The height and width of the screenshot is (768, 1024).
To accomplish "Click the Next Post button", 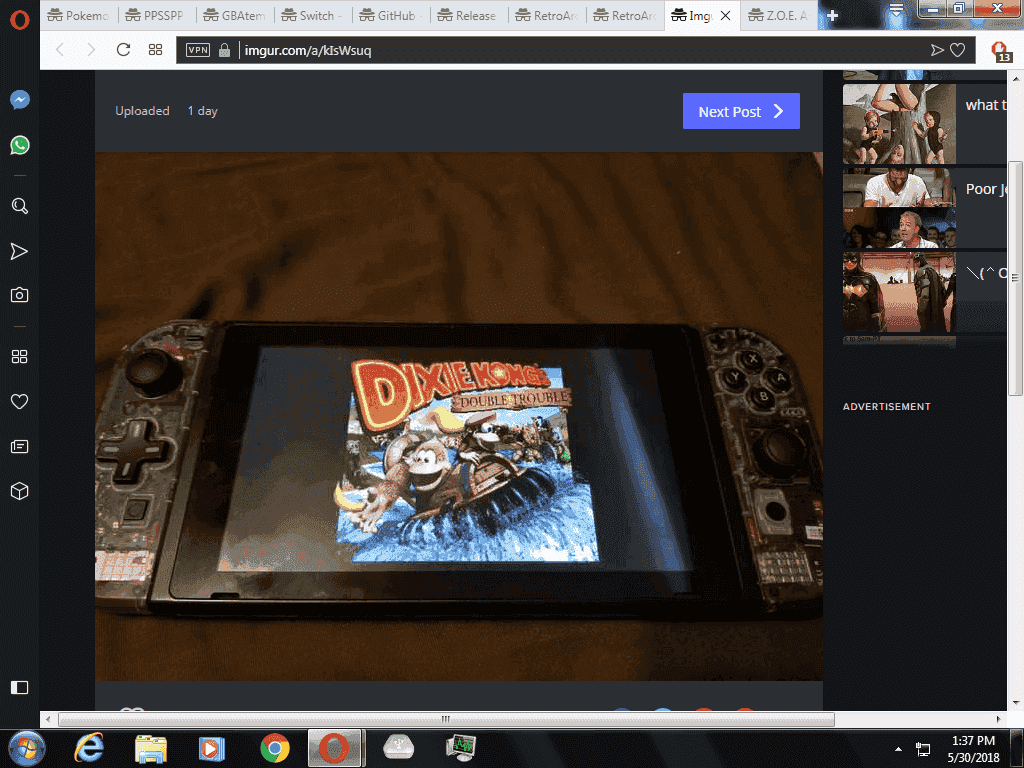I will pyautogui.click(x=741, y=111).
